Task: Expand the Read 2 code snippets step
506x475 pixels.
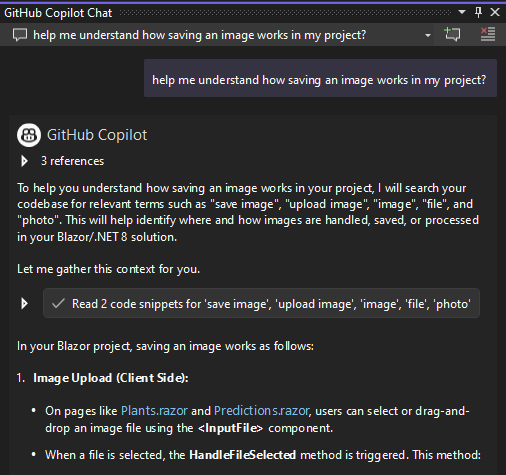Action: point(24,304)
